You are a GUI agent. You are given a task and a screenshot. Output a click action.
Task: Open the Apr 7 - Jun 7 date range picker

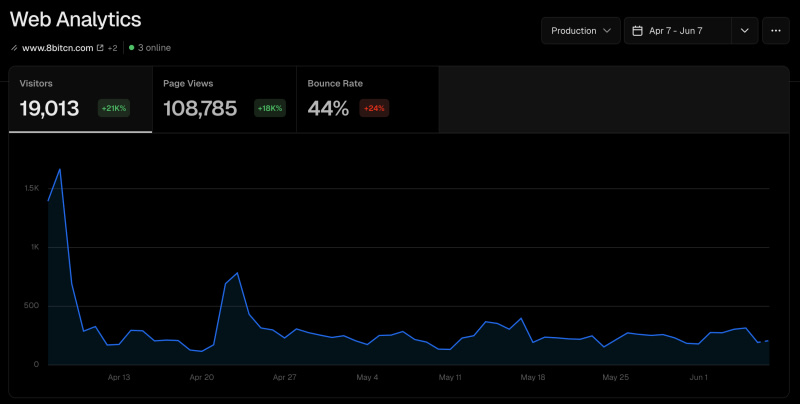[677, 31]
